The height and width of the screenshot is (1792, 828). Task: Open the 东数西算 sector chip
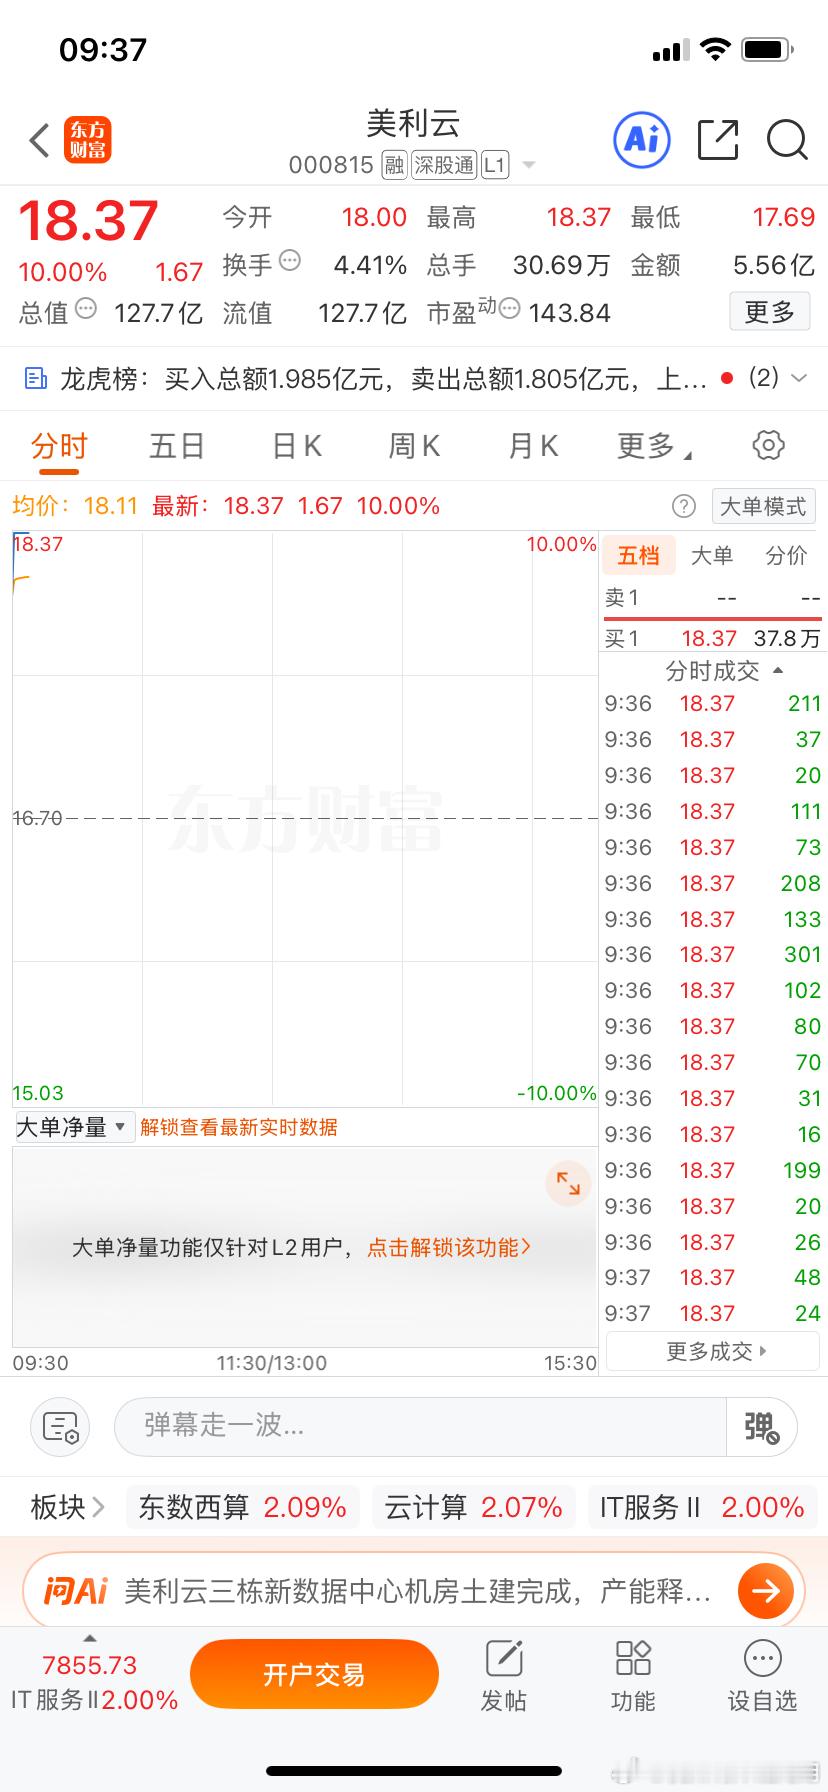[x=242, y=1507]
